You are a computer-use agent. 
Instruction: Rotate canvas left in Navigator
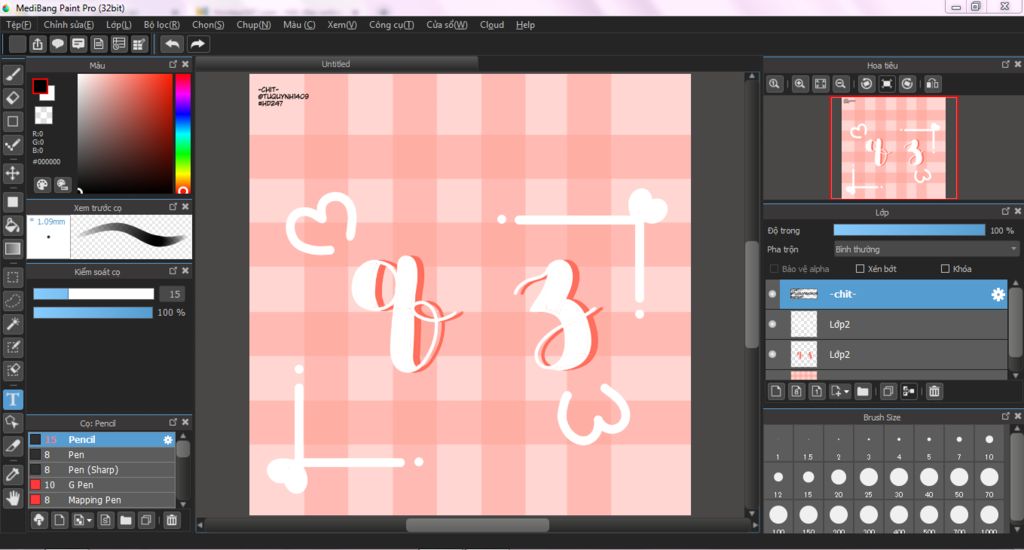(x=867, y=84)
